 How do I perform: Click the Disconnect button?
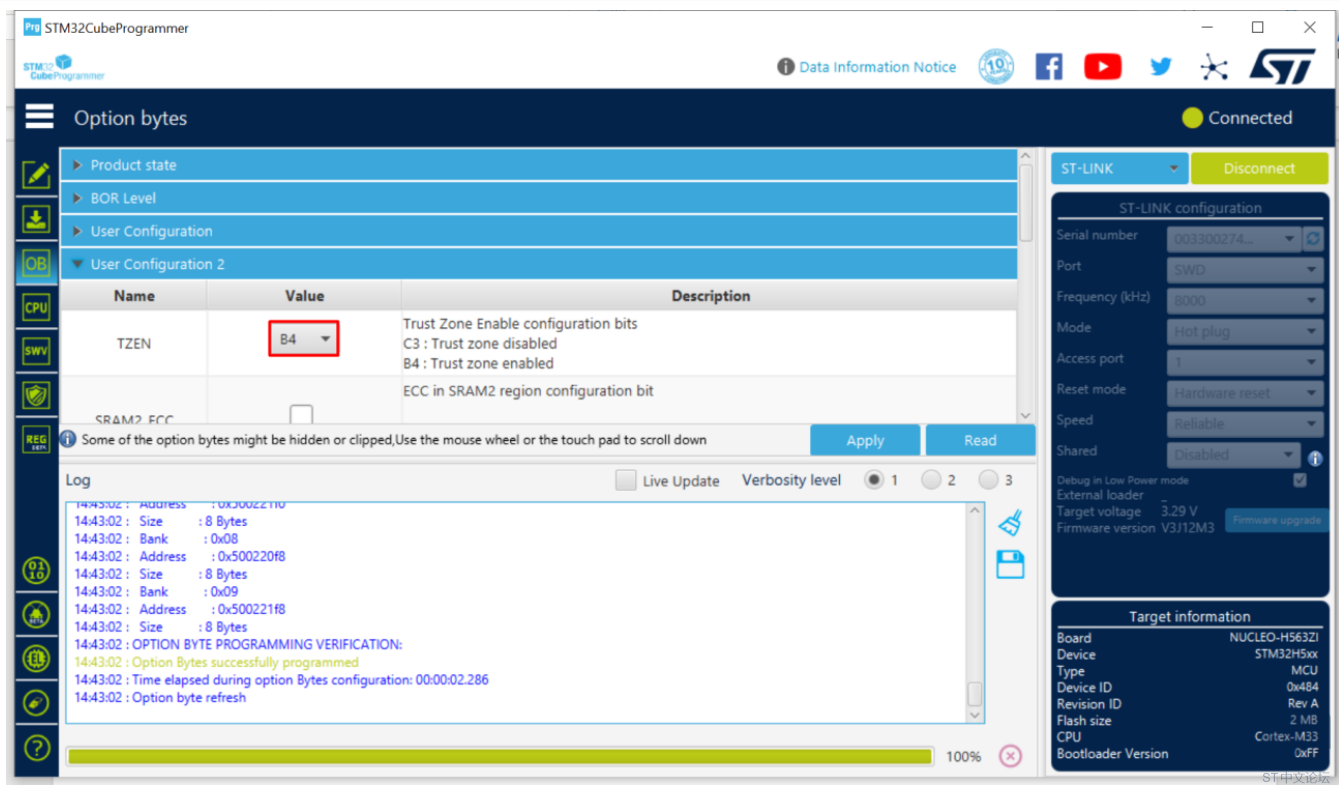pyautogui.click(x=1259, y=168)
